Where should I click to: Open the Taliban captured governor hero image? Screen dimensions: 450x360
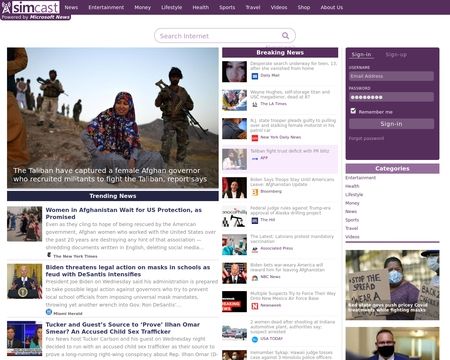(113, 118)
